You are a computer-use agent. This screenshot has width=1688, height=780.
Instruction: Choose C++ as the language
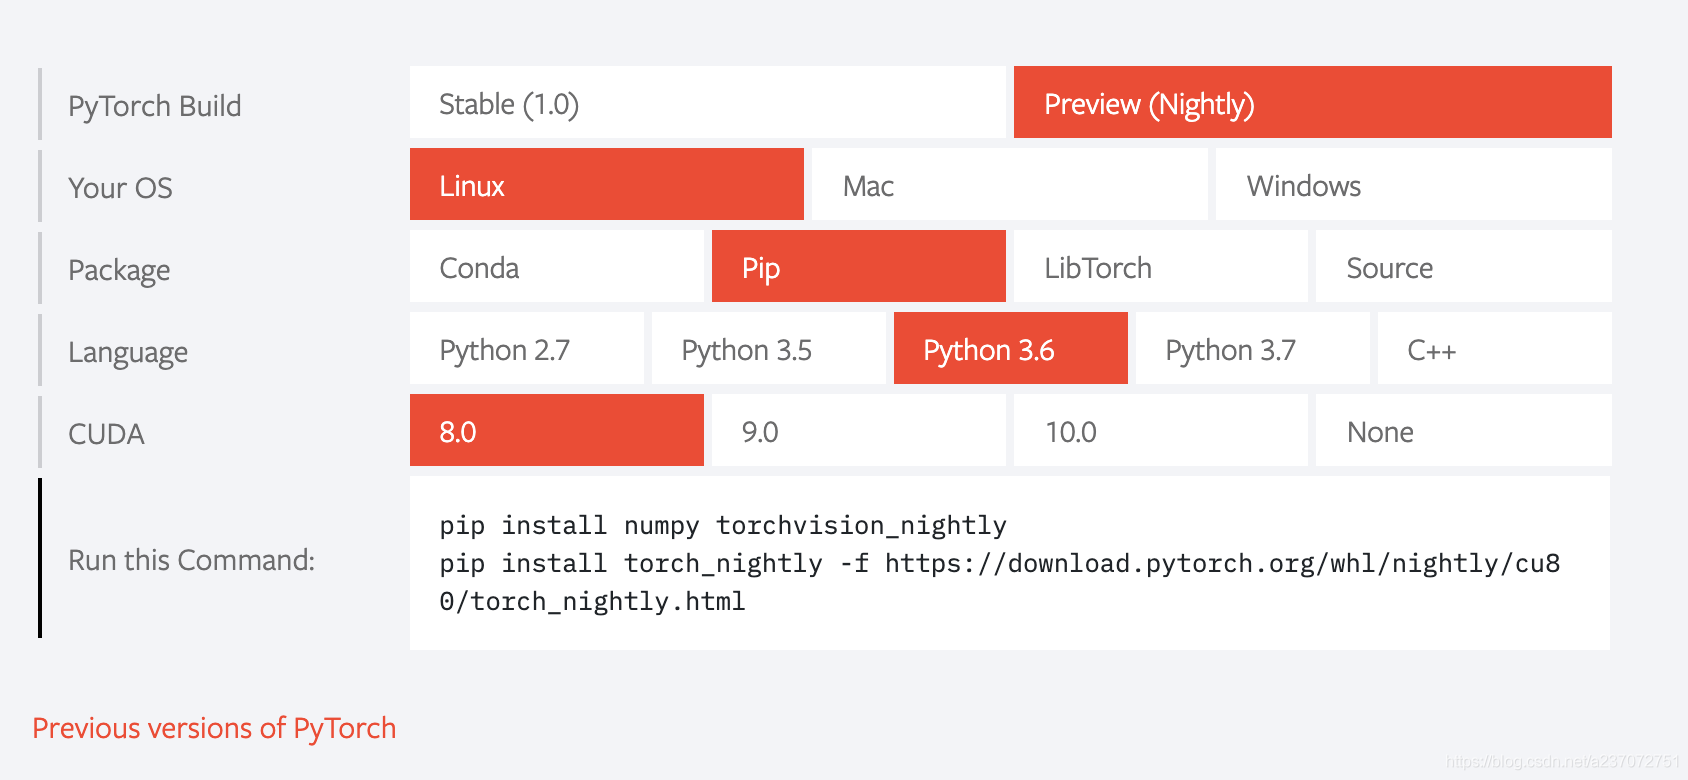coord(1494,349)
